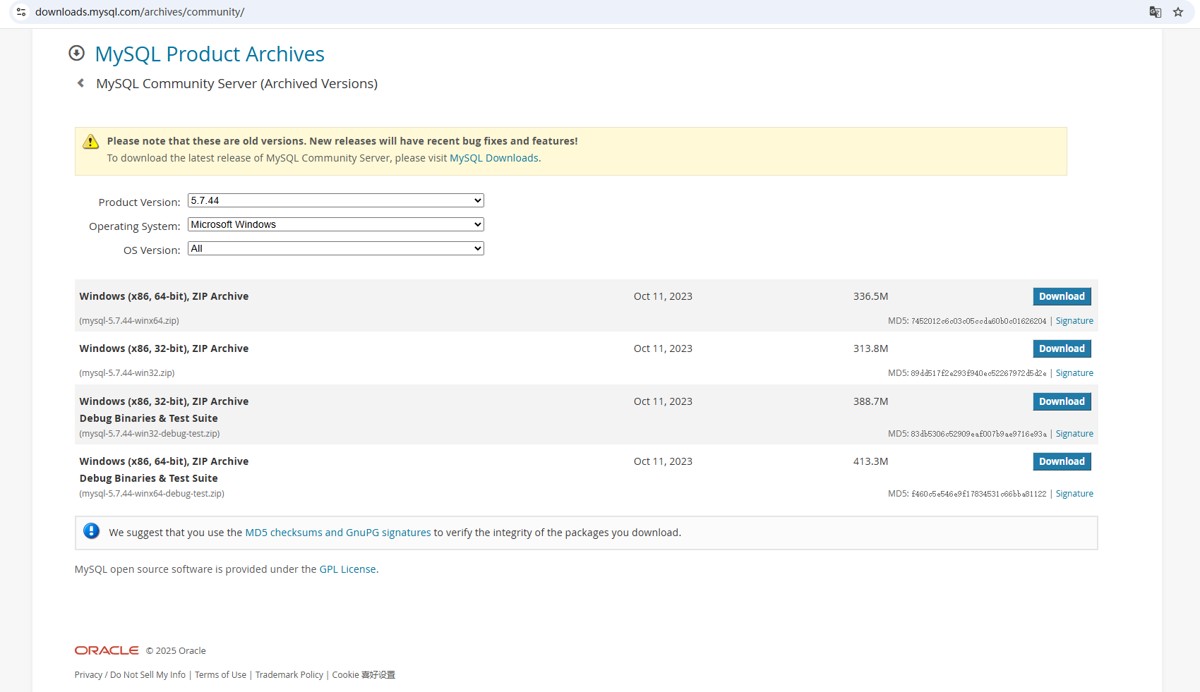Click the Oct 11, 2023 date in the 336.5M row

[x=663, y=296]
